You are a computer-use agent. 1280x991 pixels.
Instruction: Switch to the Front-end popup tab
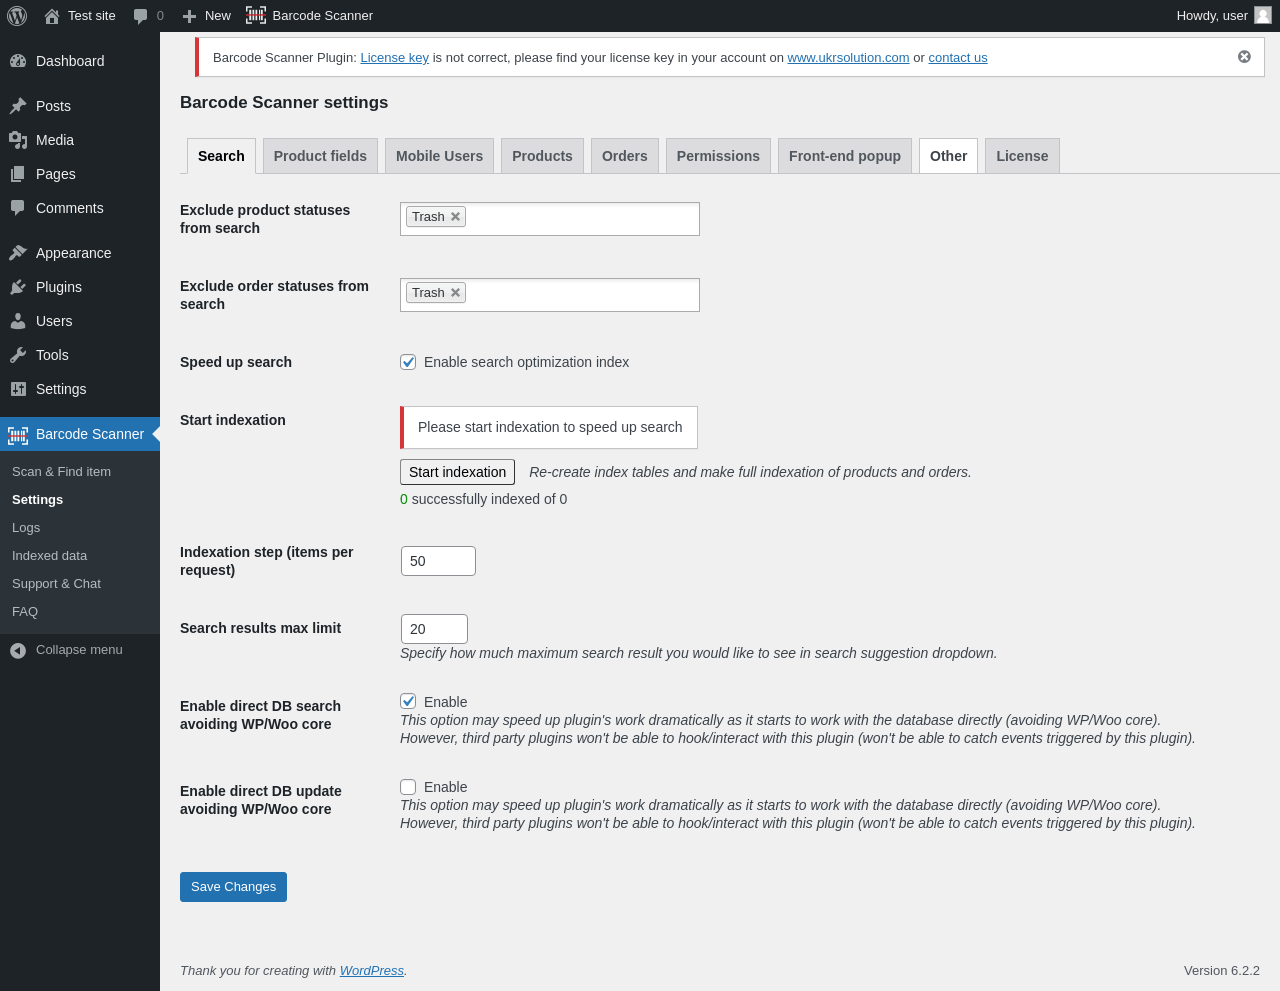845,156
